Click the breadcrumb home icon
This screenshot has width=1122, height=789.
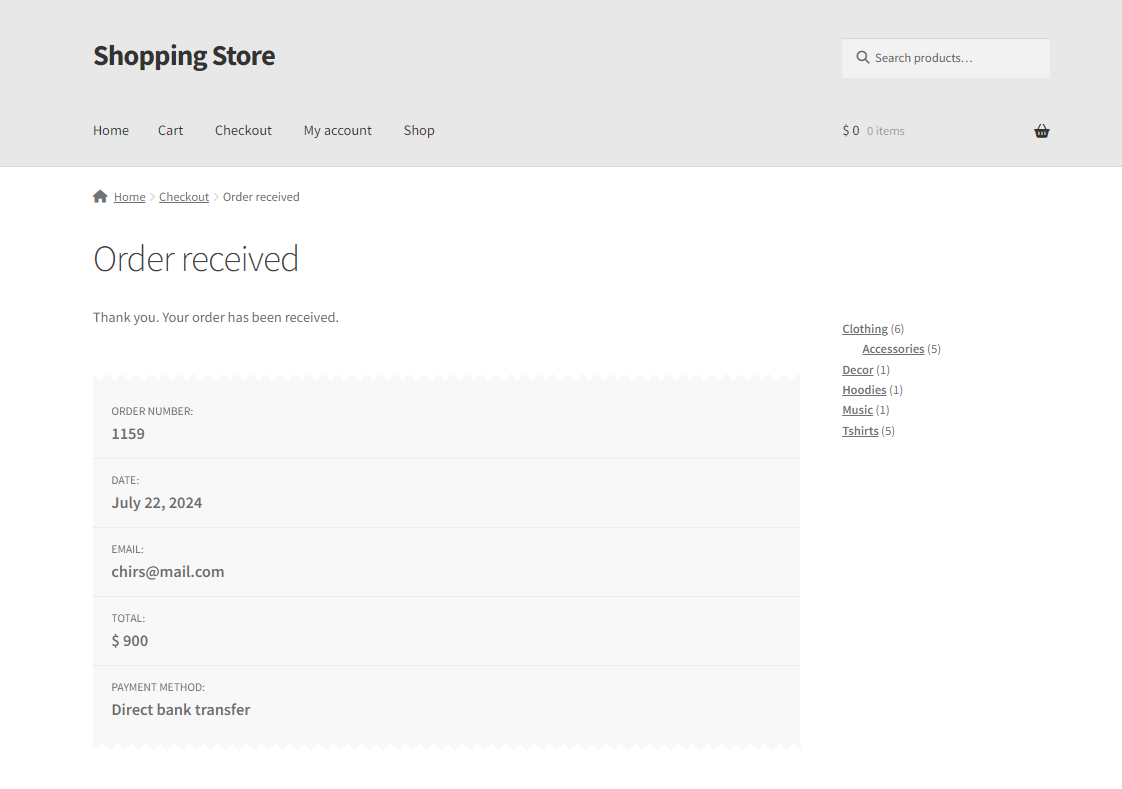tap(100, 196)
